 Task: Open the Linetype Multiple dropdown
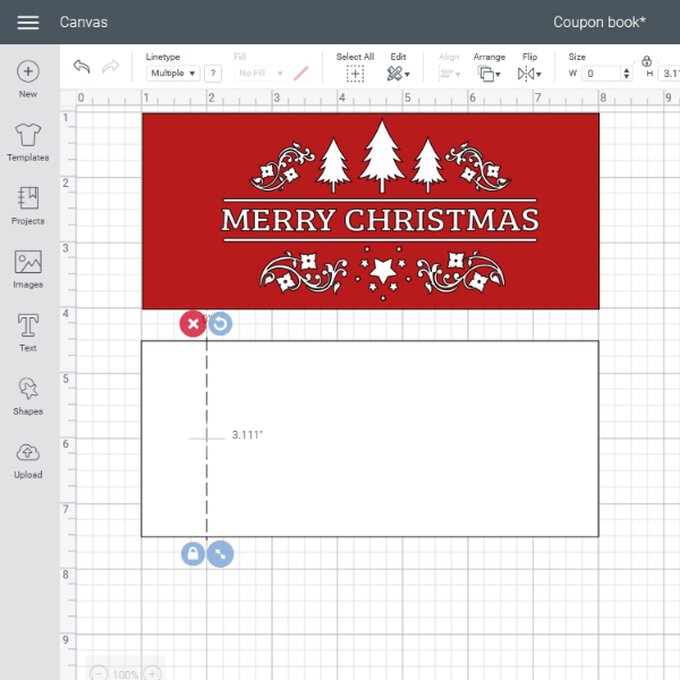pos(173,73)
